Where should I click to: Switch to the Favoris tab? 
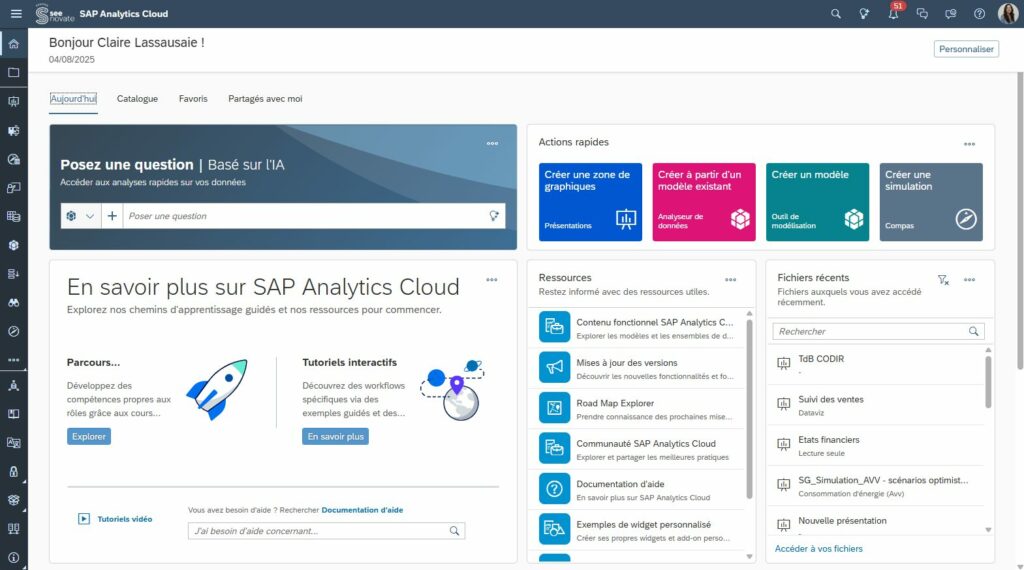click(193, 99)
